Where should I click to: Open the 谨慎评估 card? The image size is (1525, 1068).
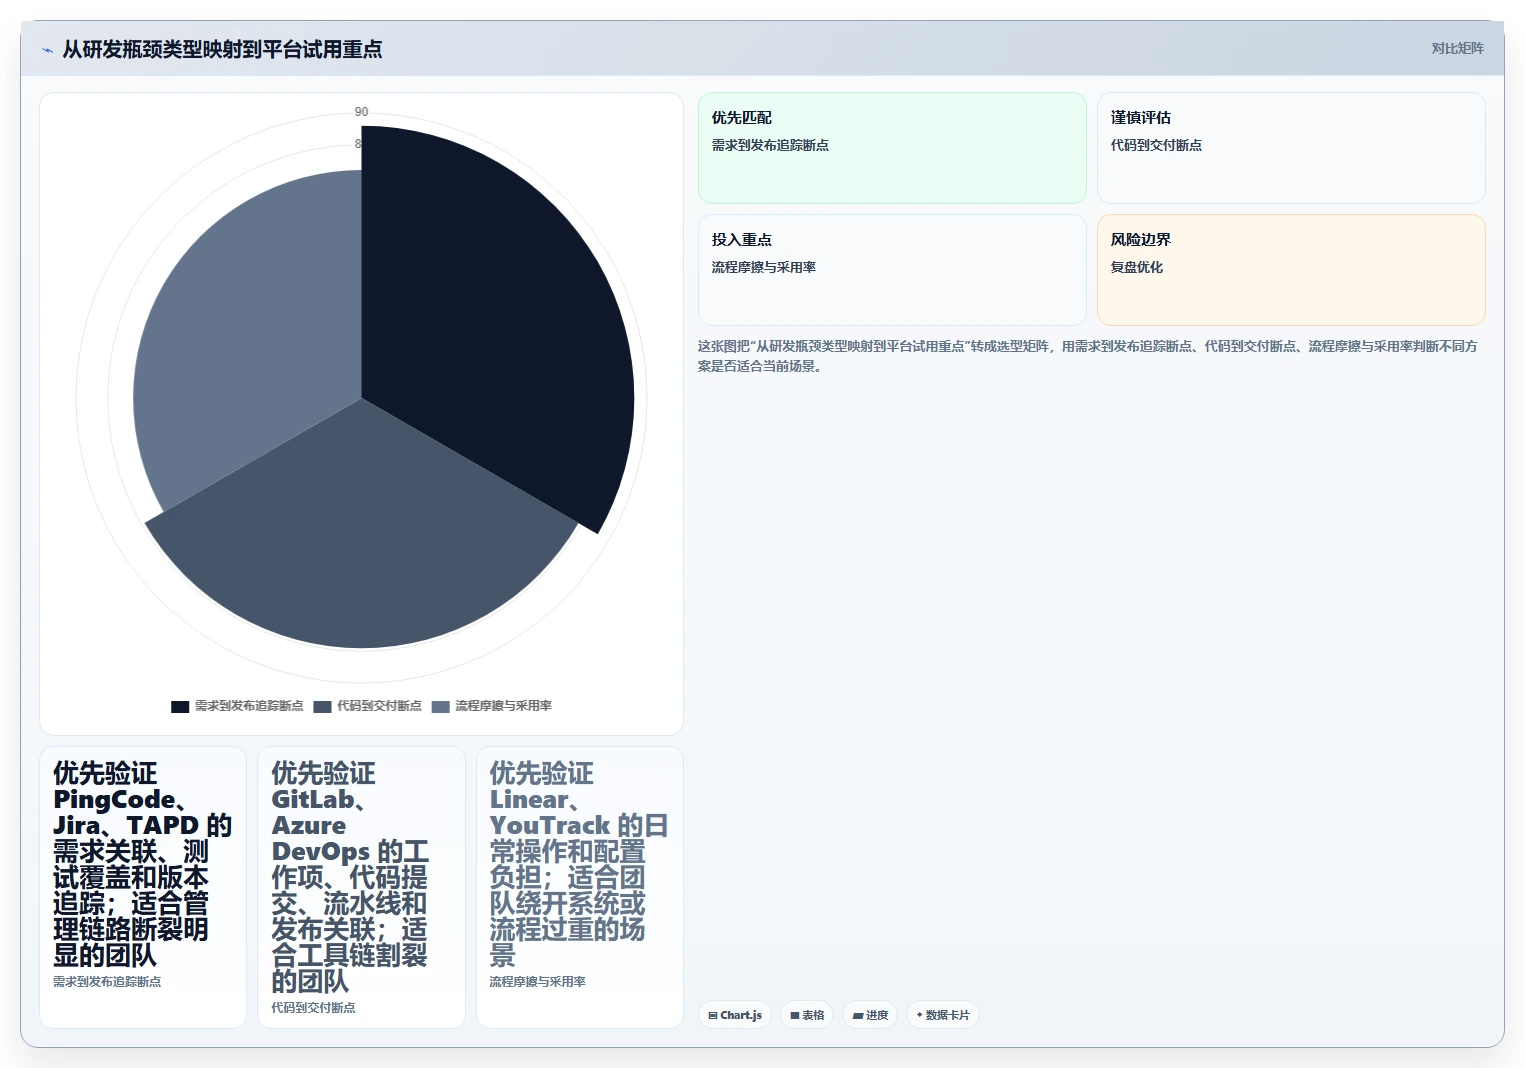pyautogui.click(x=1291, y=148)
